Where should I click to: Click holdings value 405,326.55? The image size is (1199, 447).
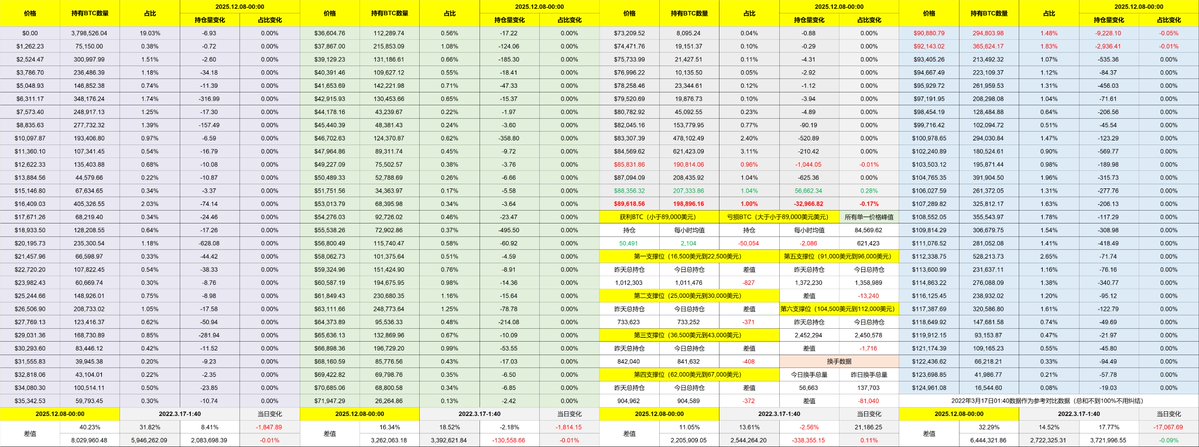pos(89,205)
